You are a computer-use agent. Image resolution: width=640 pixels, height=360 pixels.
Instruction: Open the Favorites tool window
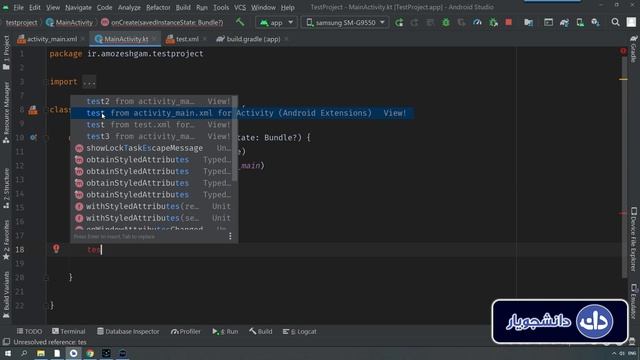click(6, 240)
